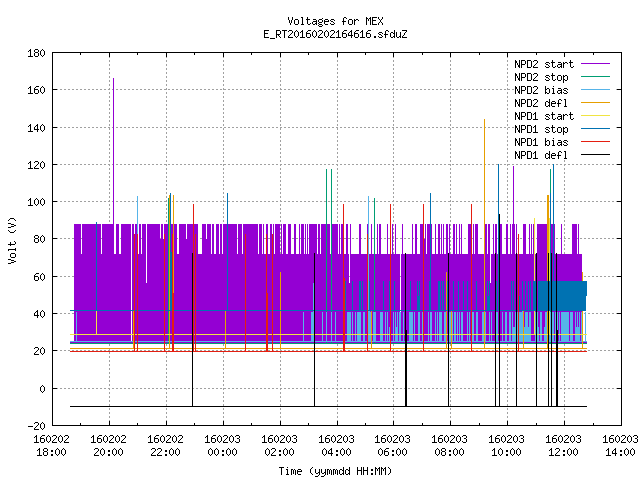Select the red NPD1 bias legend line
Image resolution: width=640 pixels, height=480 pixels.
tap(595, 142)
